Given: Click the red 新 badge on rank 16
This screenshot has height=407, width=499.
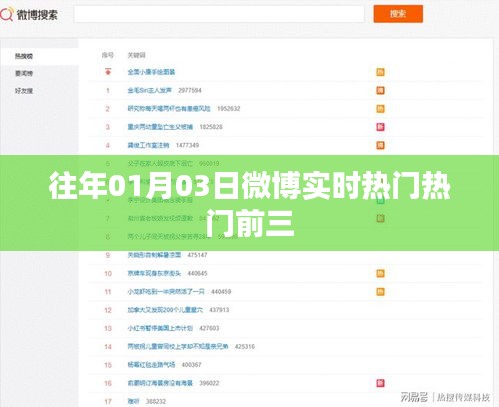Looking at the screenshot, I should [x=380, y=383].
